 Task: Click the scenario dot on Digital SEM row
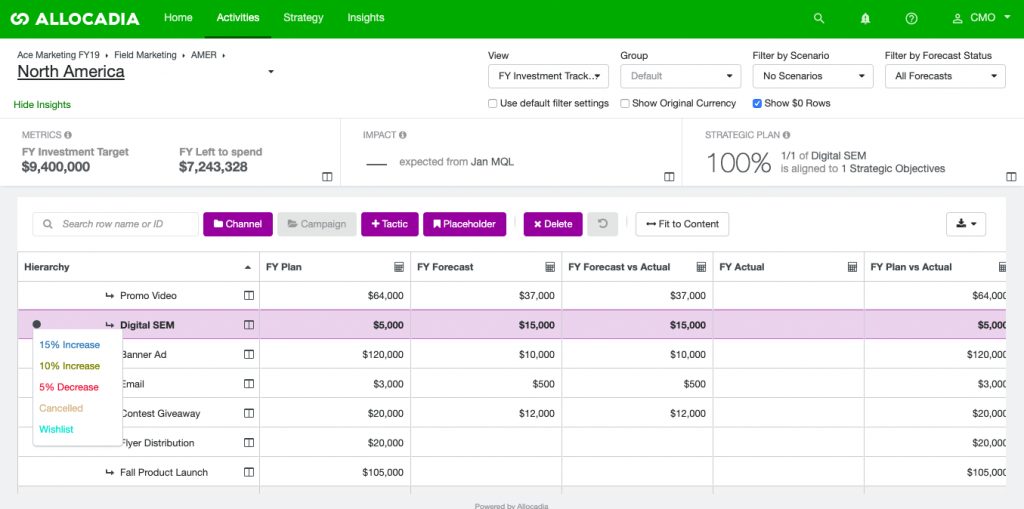pyautogui.click(x=37, y=324)
